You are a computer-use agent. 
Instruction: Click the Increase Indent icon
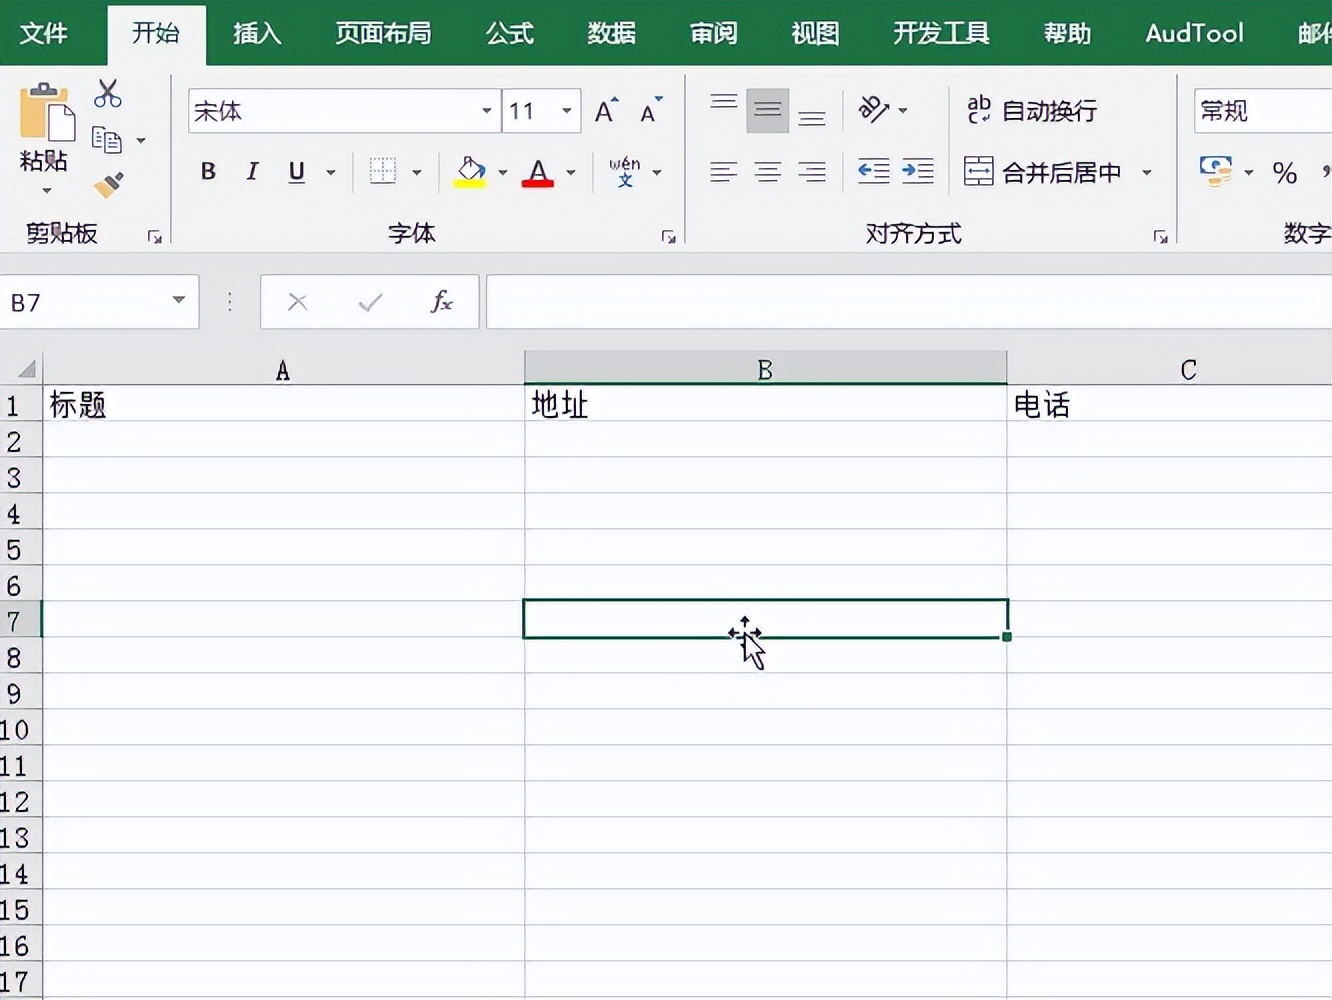pyautogui.click(x=917, y=171)
